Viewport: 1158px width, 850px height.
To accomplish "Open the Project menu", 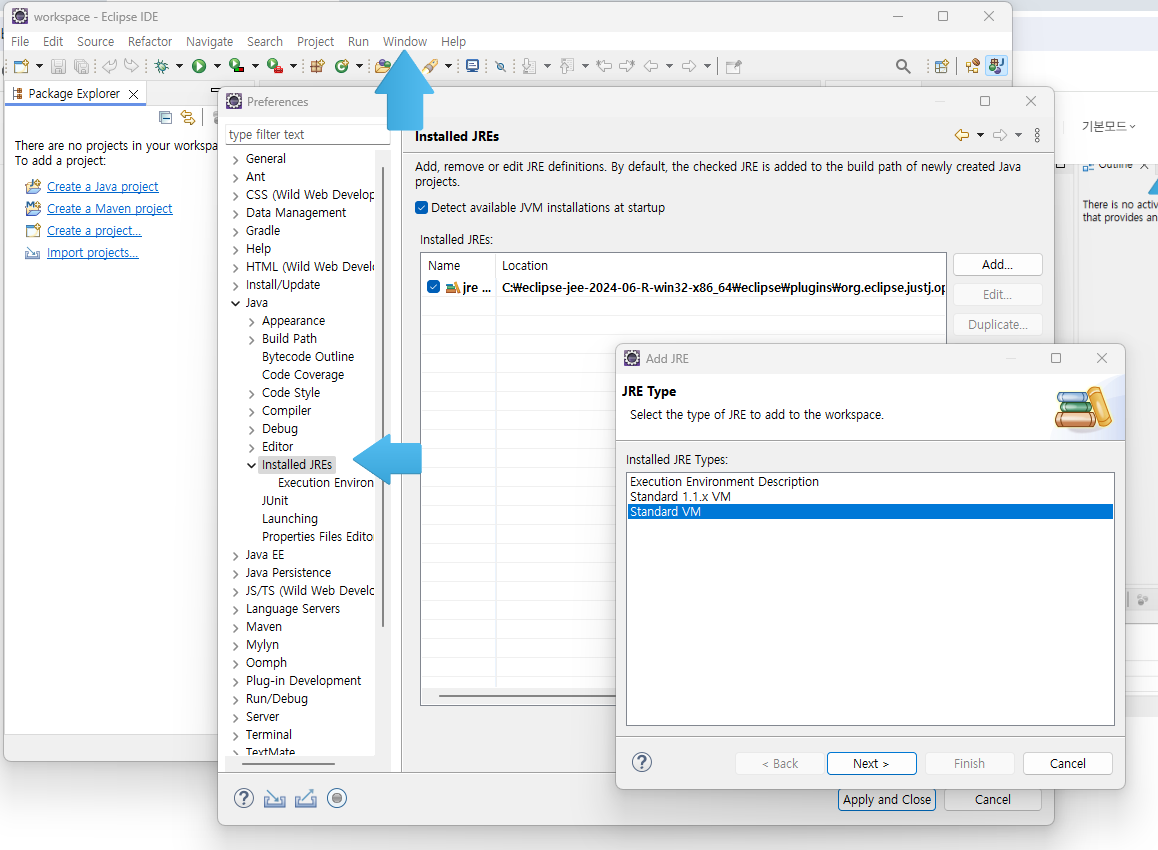I will pyautogui.click(x=315, y=41).
